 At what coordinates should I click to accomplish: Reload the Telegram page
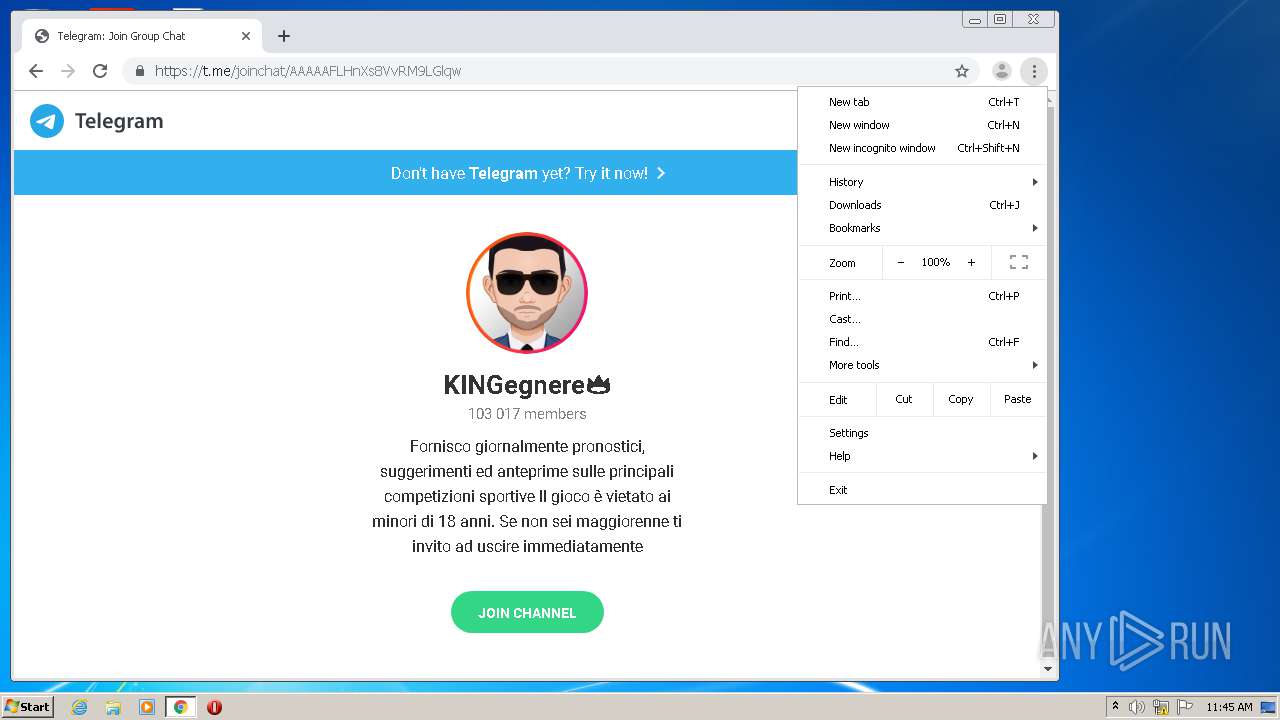[x=100, y=71]
